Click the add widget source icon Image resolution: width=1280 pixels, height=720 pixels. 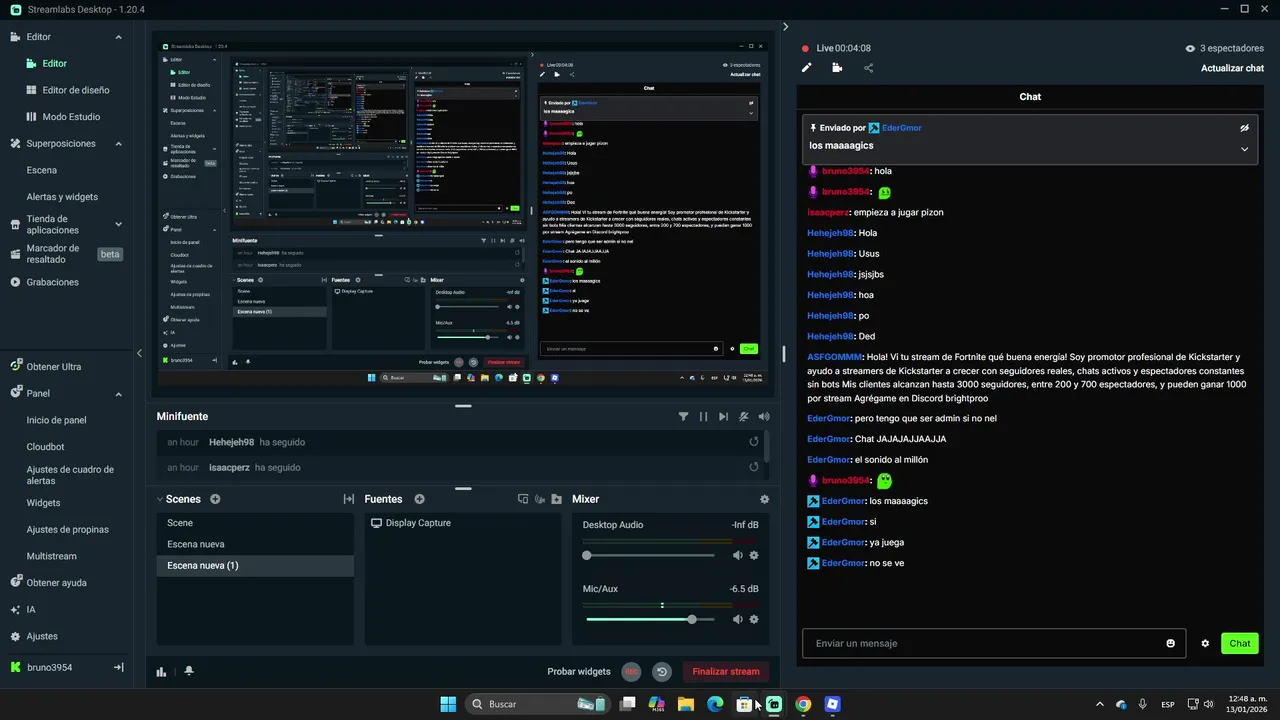coord(523,499)
